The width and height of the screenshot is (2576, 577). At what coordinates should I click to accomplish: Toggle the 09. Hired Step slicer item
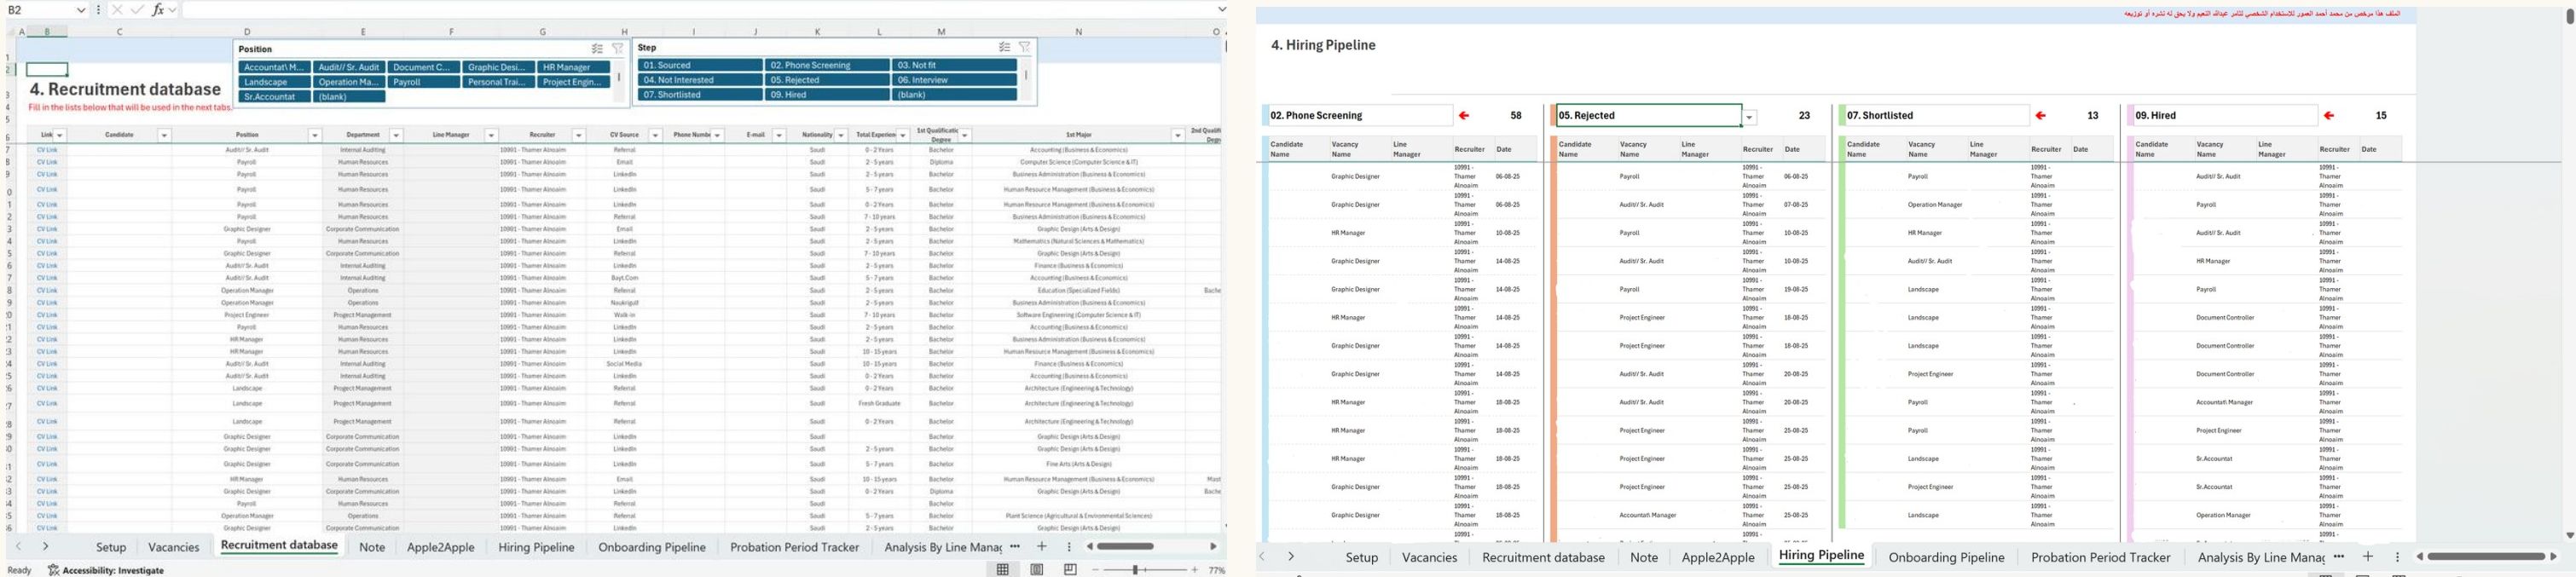827,95
